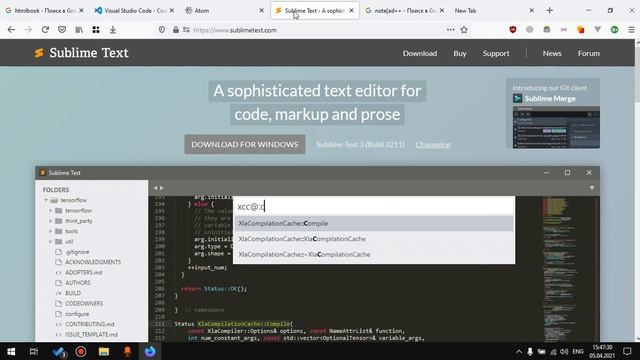640x360 pixels.
Task: Click the page vertical scrollbar
Action: pyautogui.click(x=637, y=191)
